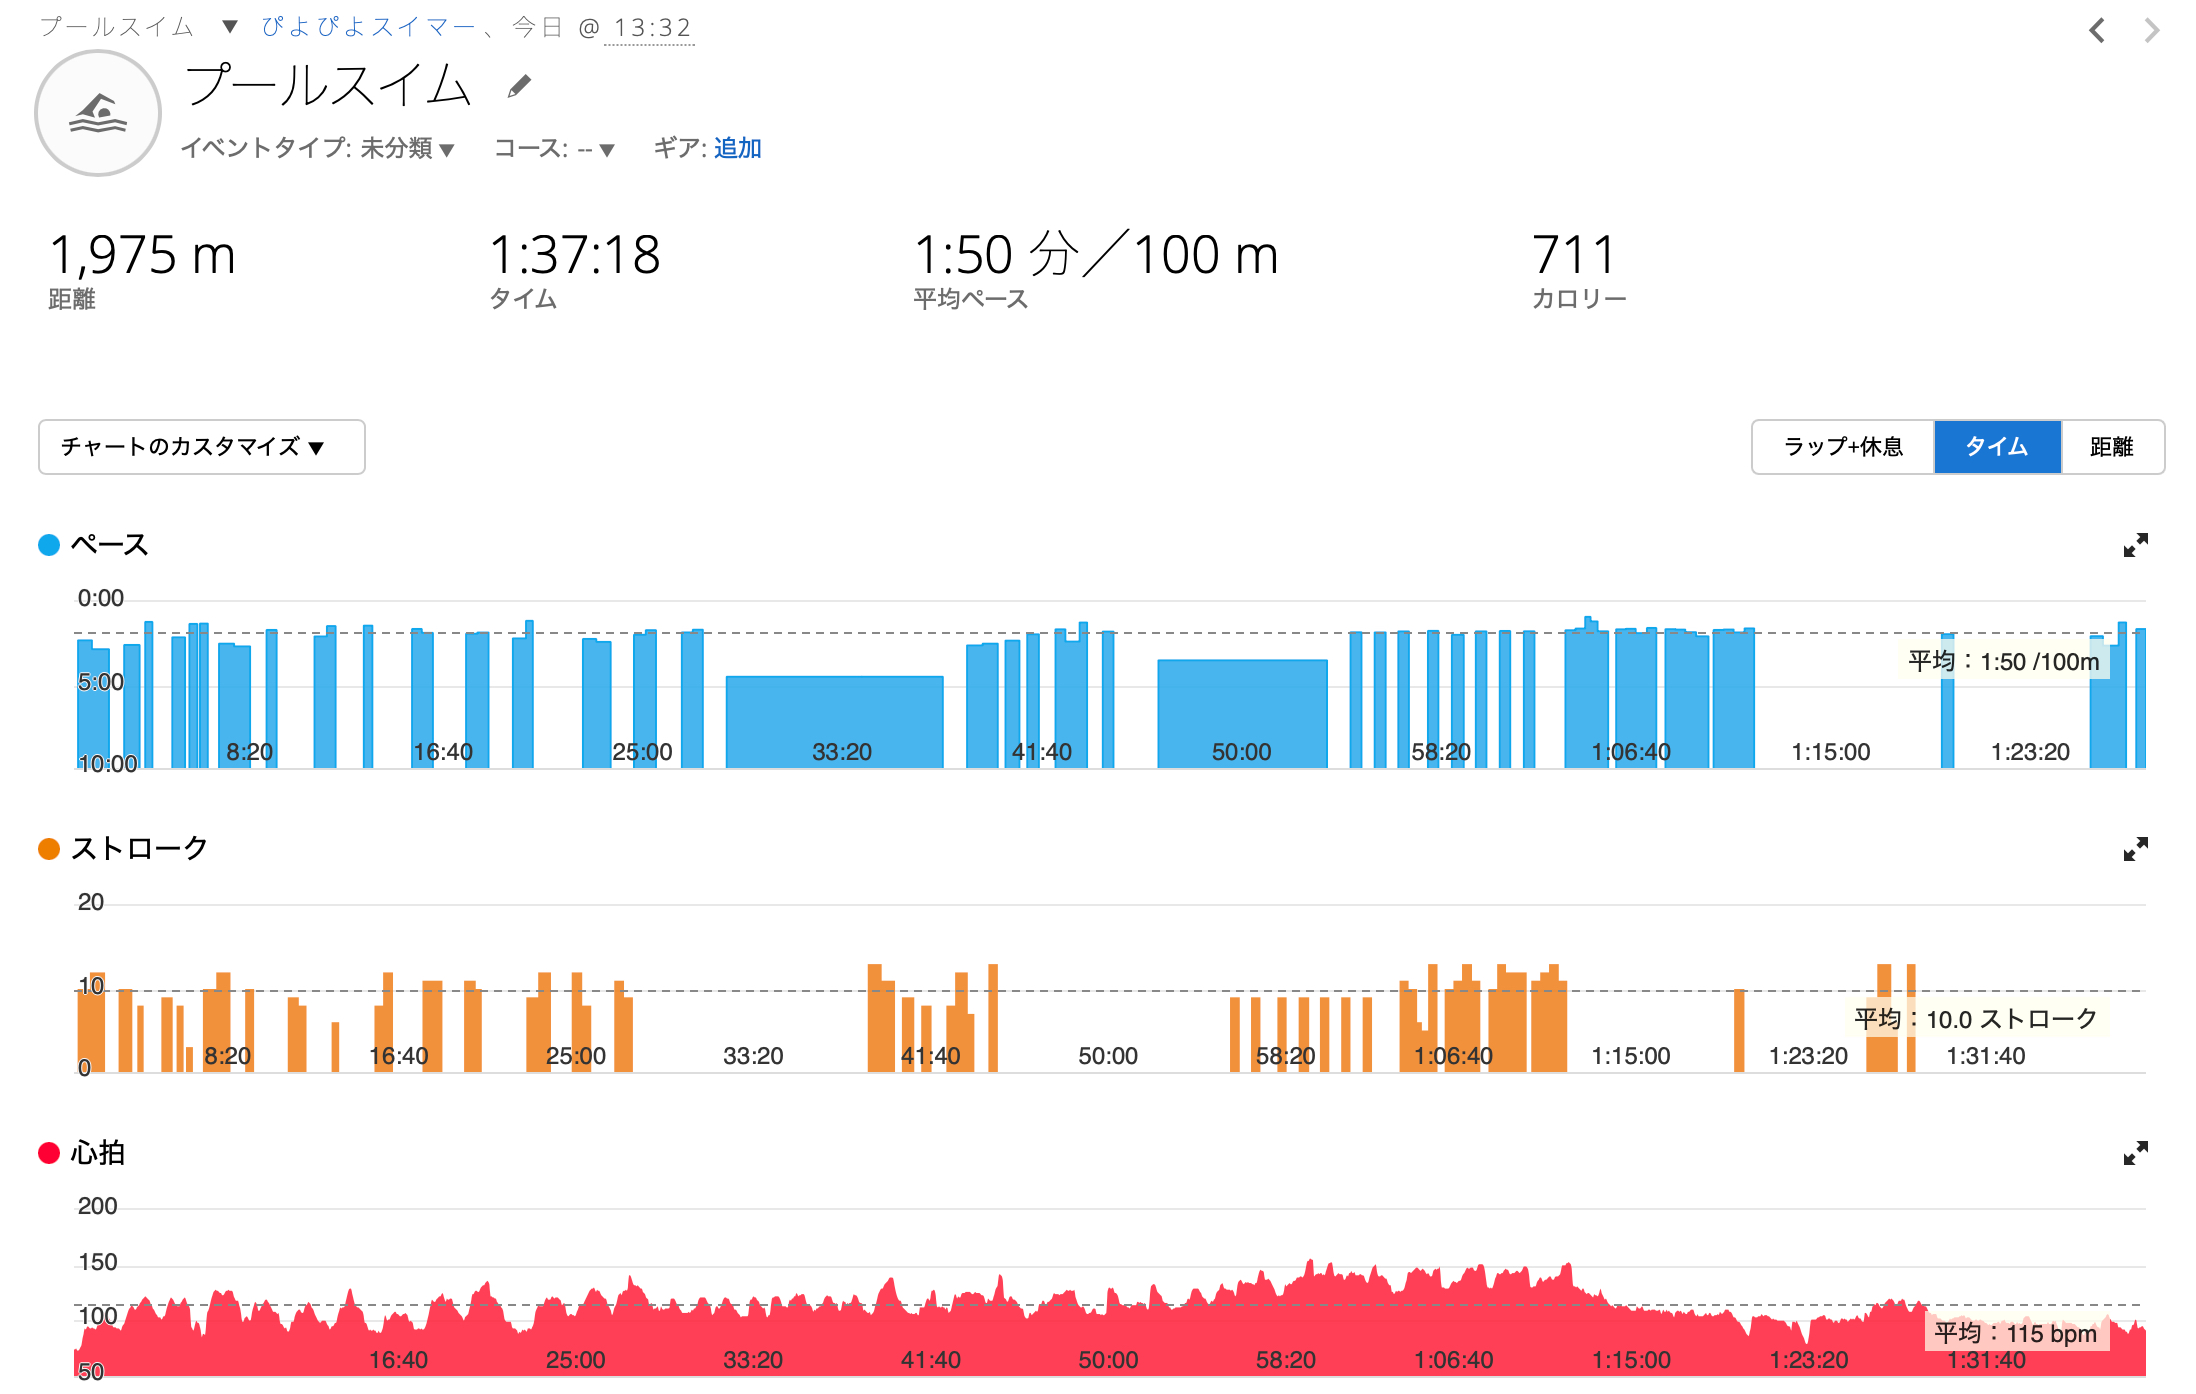The image size is (2196, 1394).
Task: Open the イベントタイプ 未分類 dropdown
Action: pos(406,149)
